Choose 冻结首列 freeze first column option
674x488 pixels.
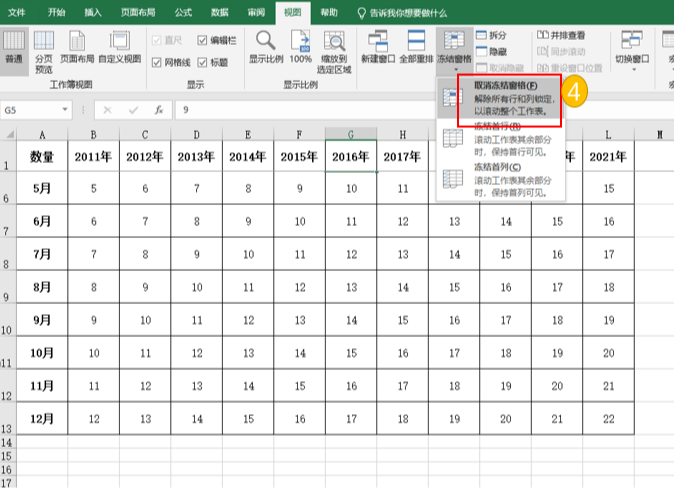501,180
